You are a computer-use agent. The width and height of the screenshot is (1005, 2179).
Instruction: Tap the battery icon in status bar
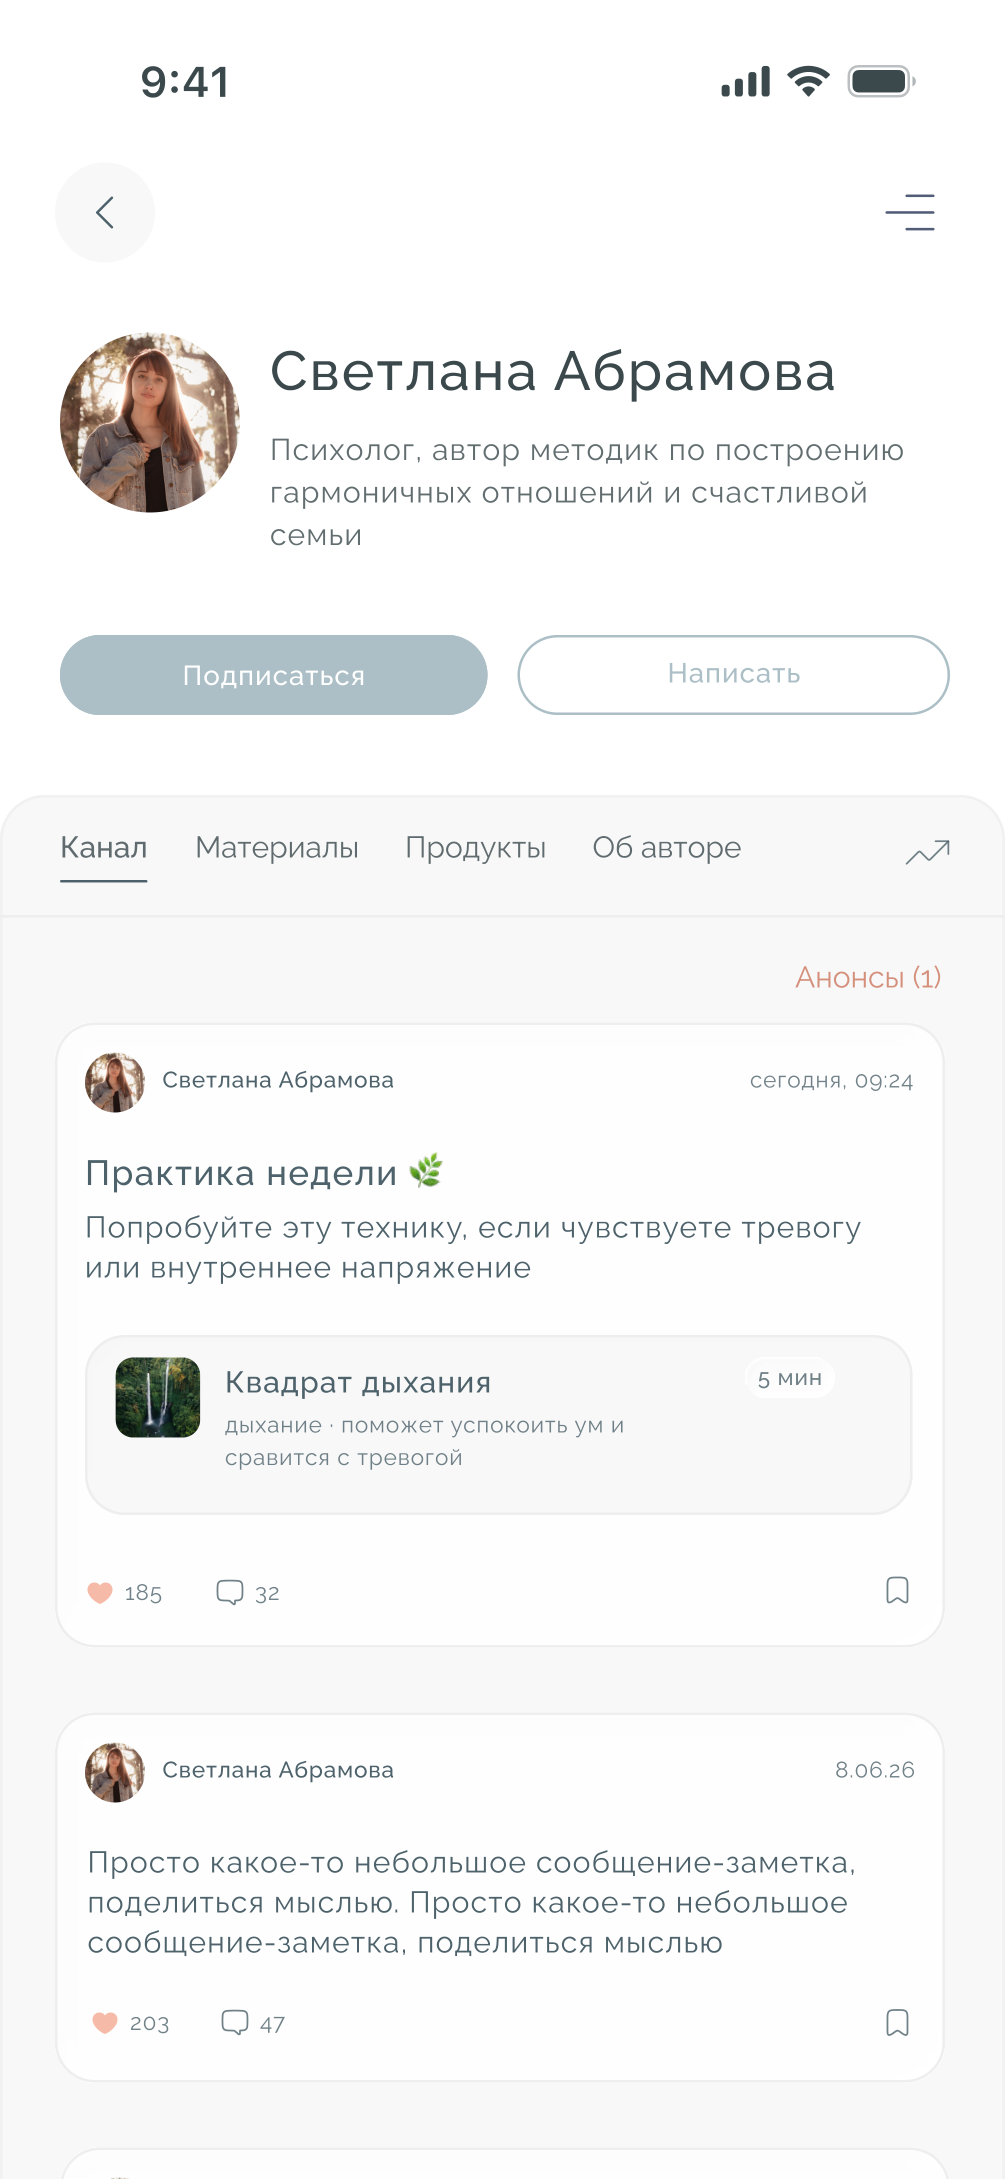pyautogui.click(x=882, y=82)
